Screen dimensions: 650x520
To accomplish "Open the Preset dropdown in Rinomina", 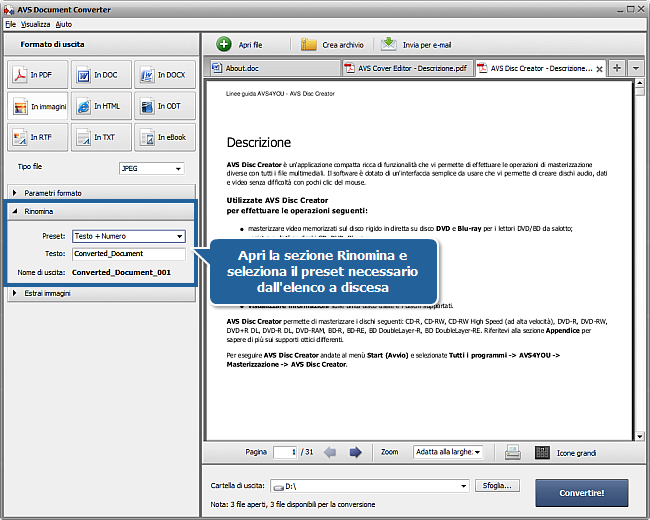I will coord(129,236).
